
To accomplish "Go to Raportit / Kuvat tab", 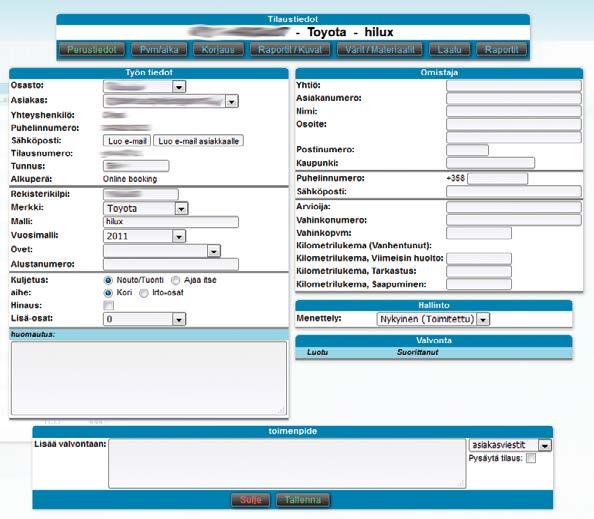I will tap(290, 49).
